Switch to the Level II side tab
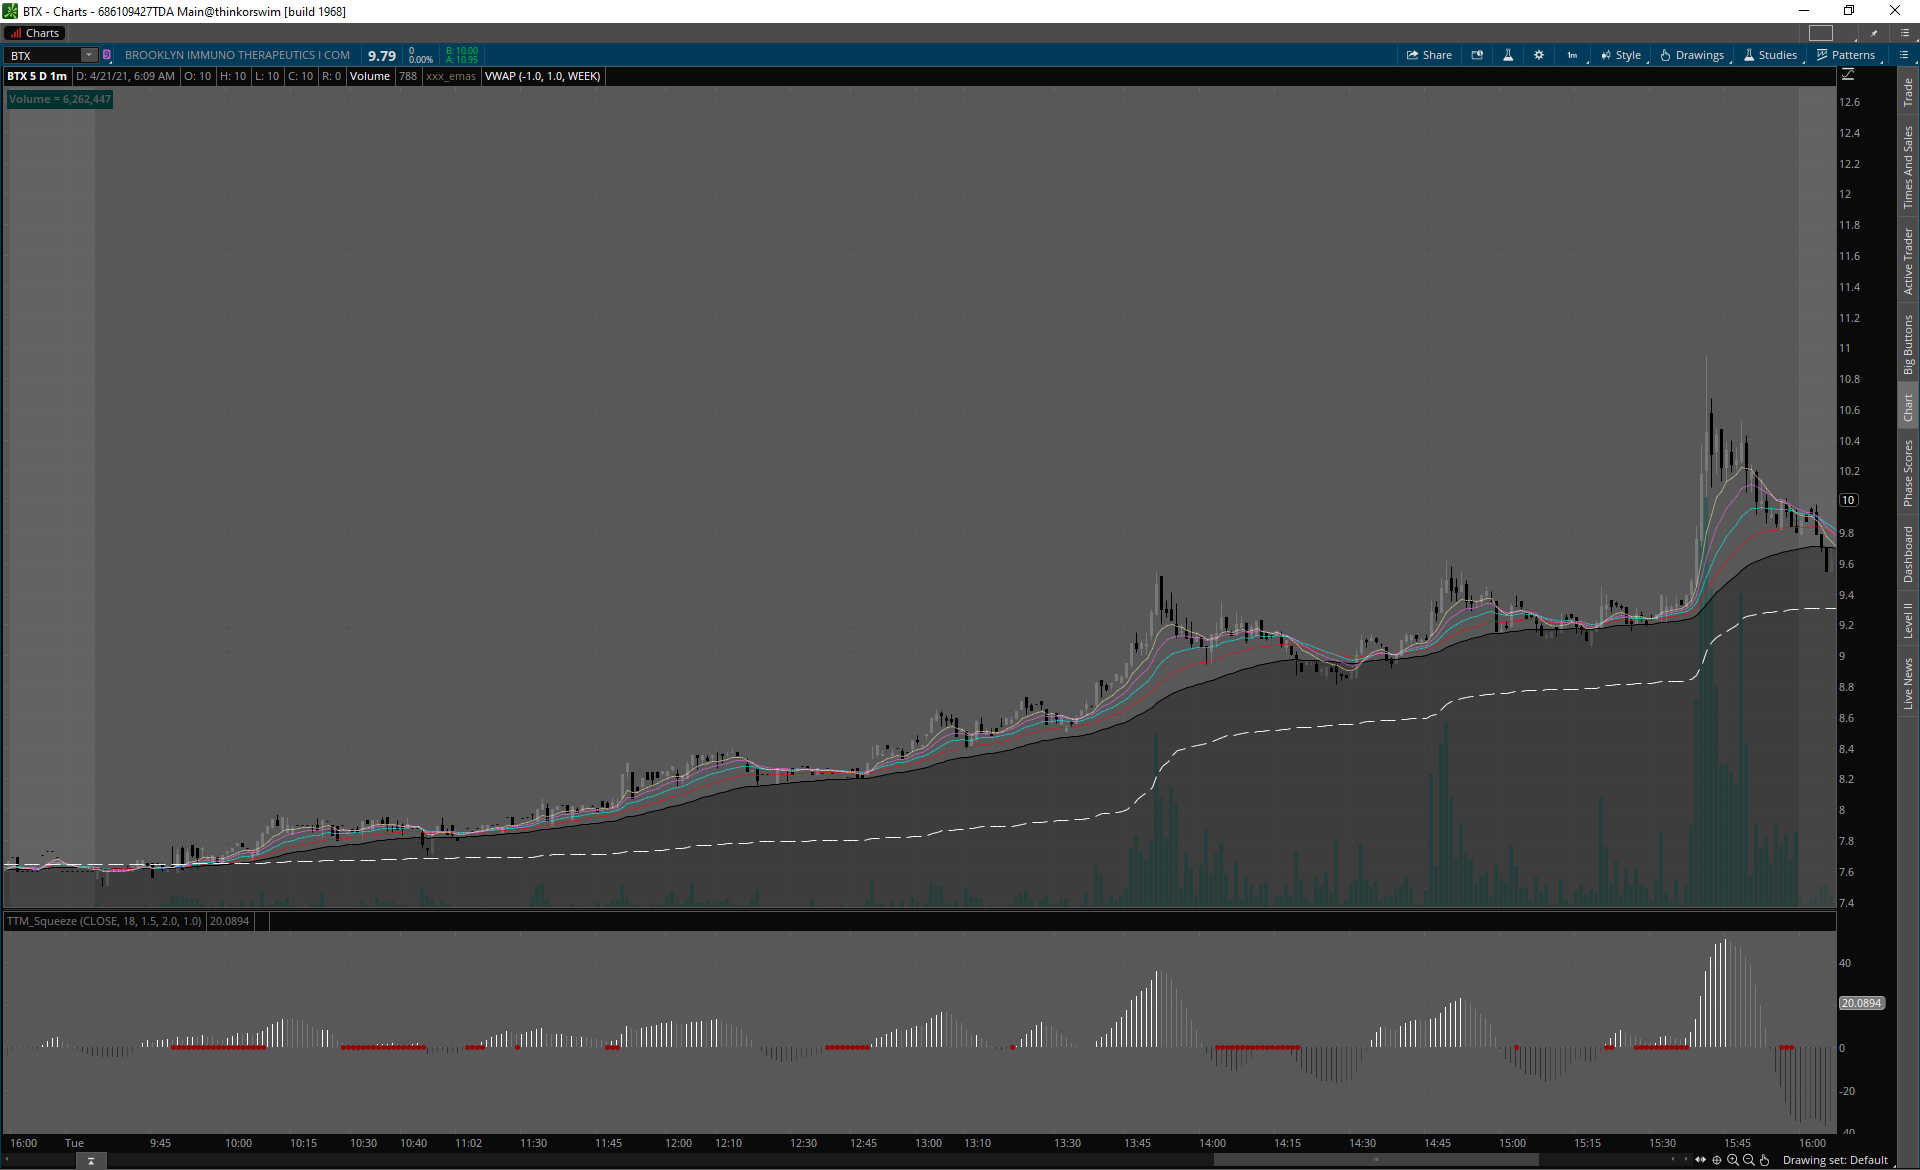Viewport: 1920px width, 1170px height. 1908,620
